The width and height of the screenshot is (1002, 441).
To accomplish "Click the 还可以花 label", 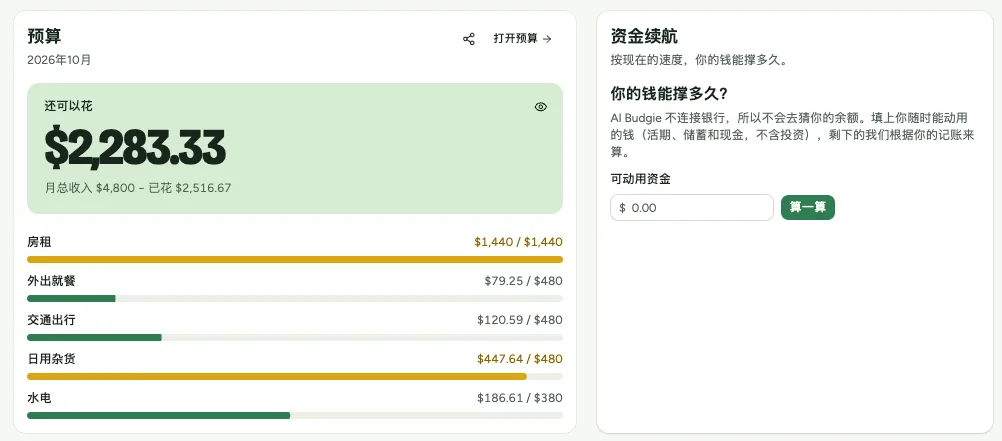I will point(68,106).
